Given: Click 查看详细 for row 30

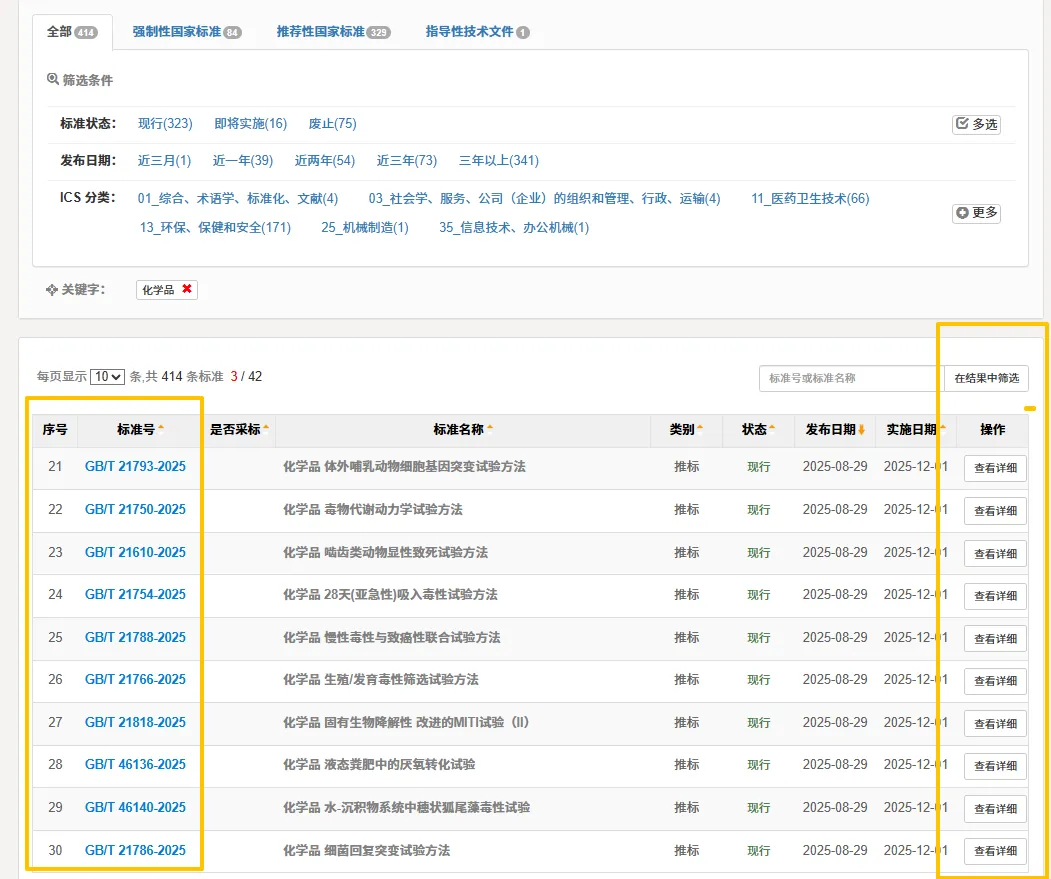Looking at the screenshot, I should [x=995, y=852].
